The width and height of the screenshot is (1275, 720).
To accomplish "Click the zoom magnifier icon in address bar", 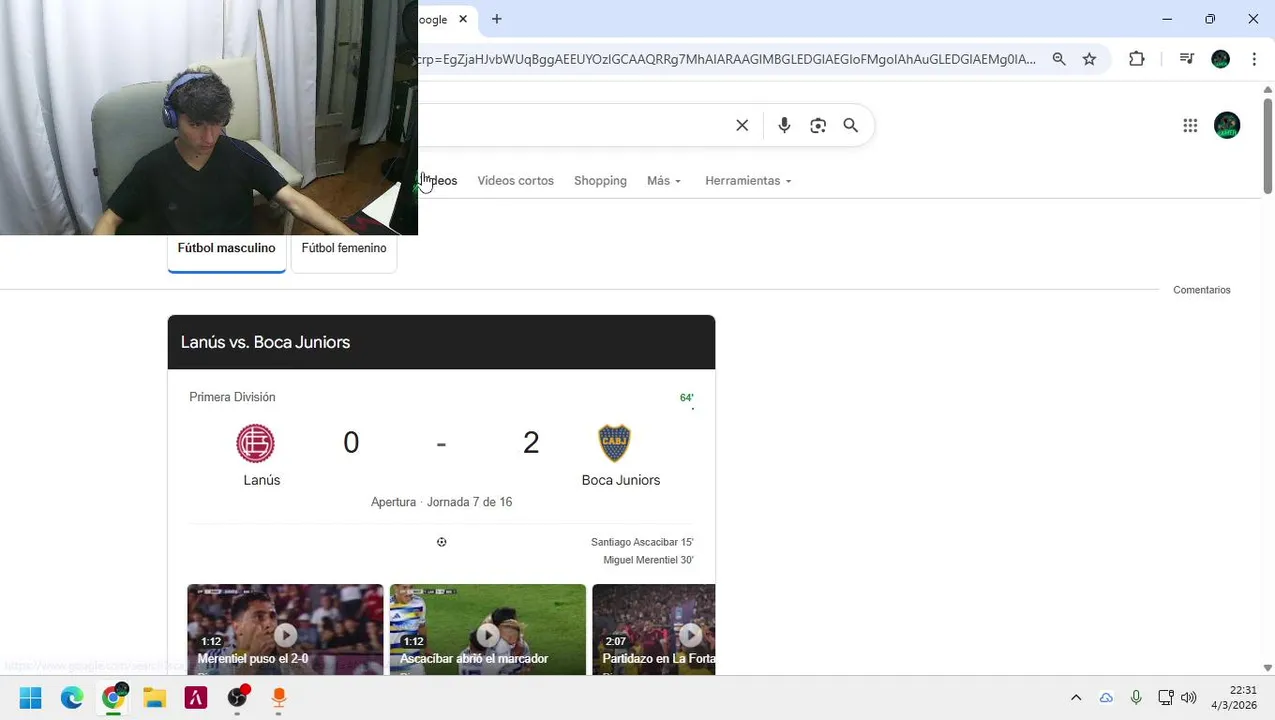I will click(1059, 59).
